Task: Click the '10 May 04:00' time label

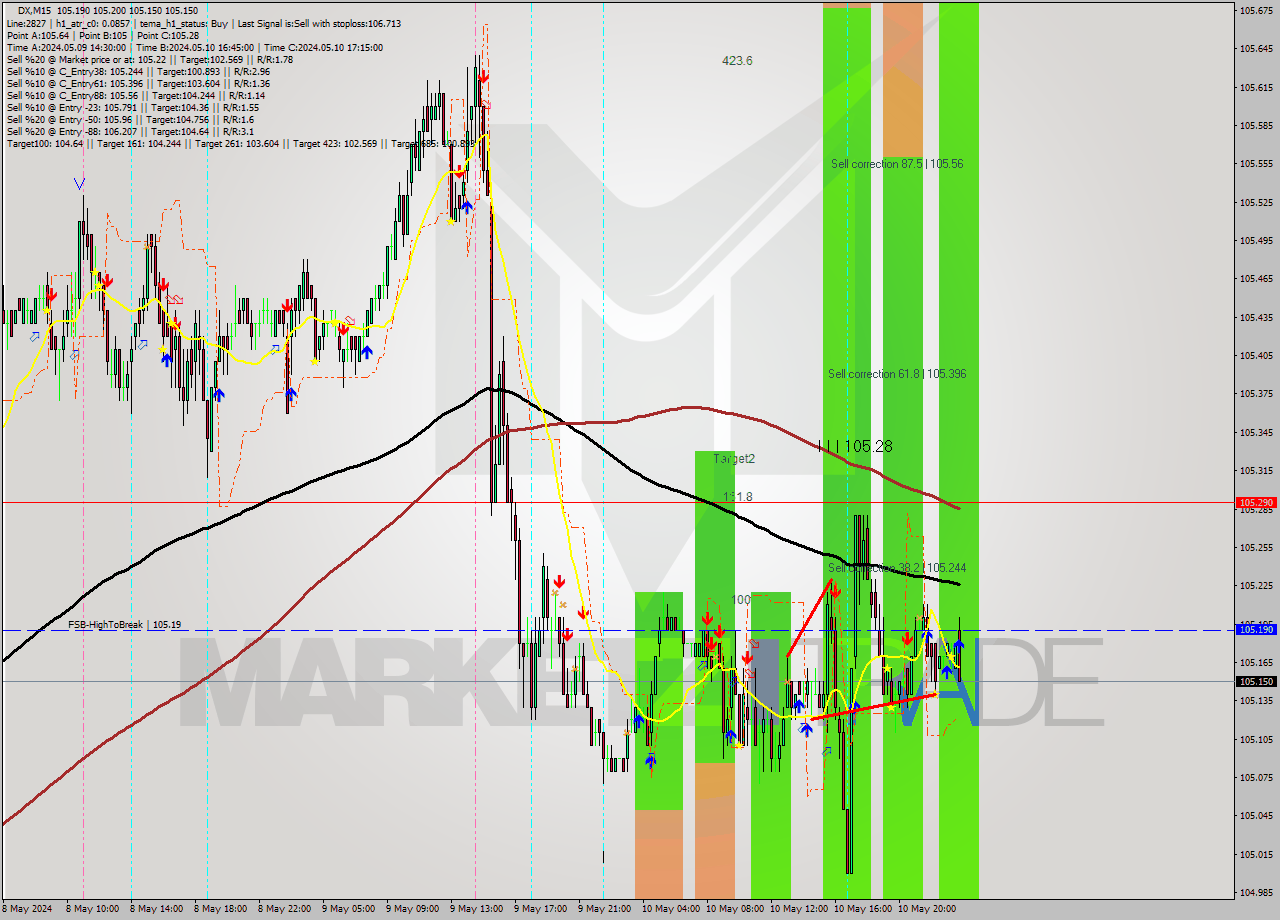Action: coord(671,909)
